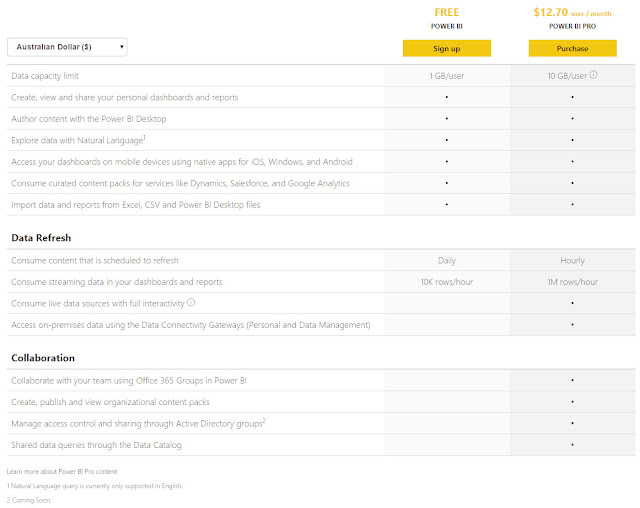Open the Australian Dollar currency dropdown
The height and width of the screenshot is (508, 640).
tap(67, 47)
